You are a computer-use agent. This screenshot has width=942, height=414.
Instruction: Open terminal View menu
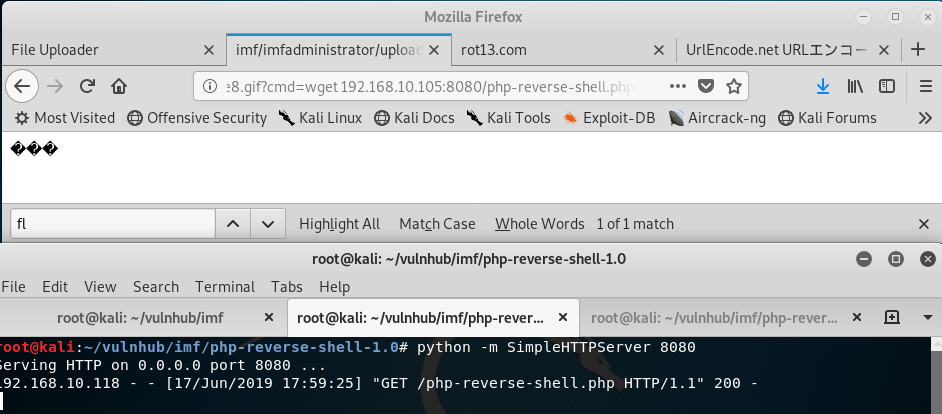pos(100,287)
